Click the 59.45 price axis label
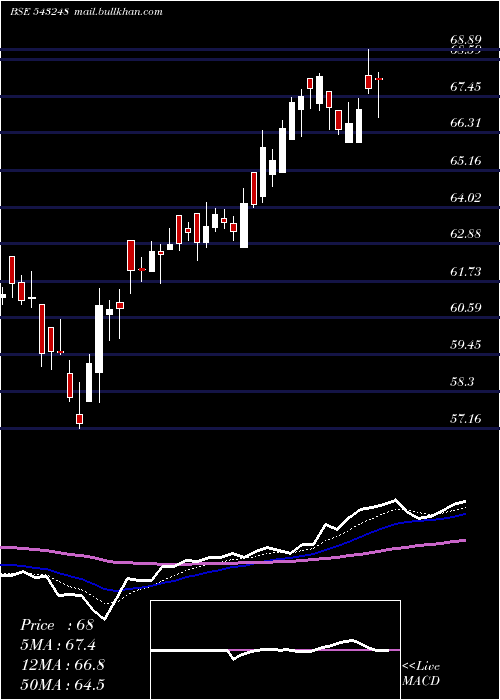 point(465,344)
